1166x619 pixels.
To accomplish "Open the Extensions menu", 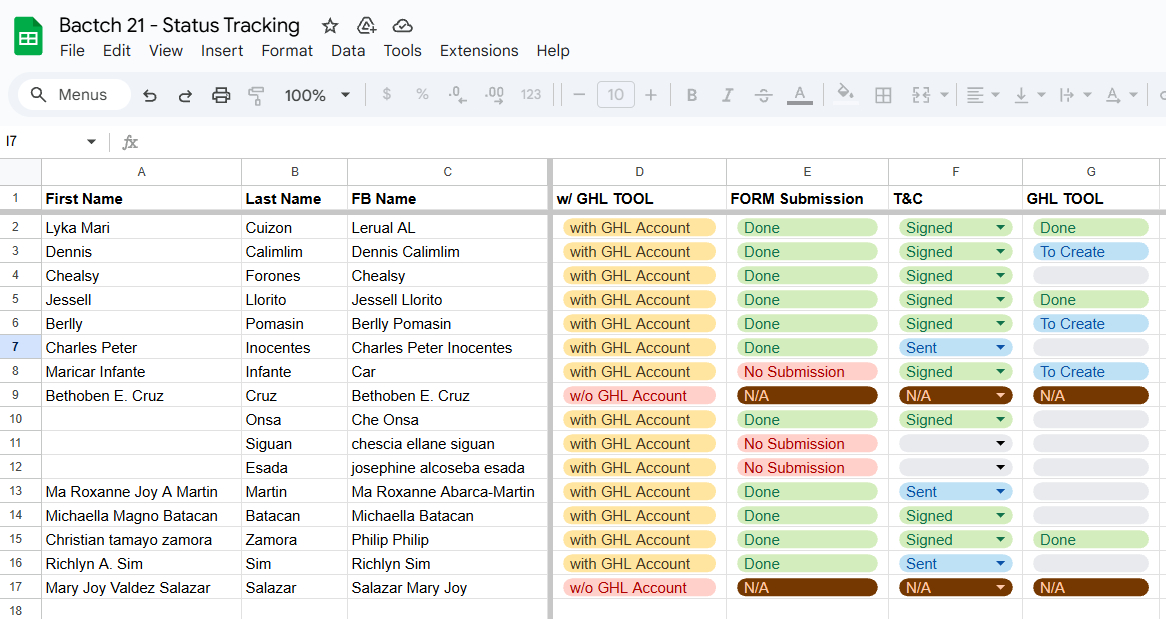I will [x=479, y=51].
